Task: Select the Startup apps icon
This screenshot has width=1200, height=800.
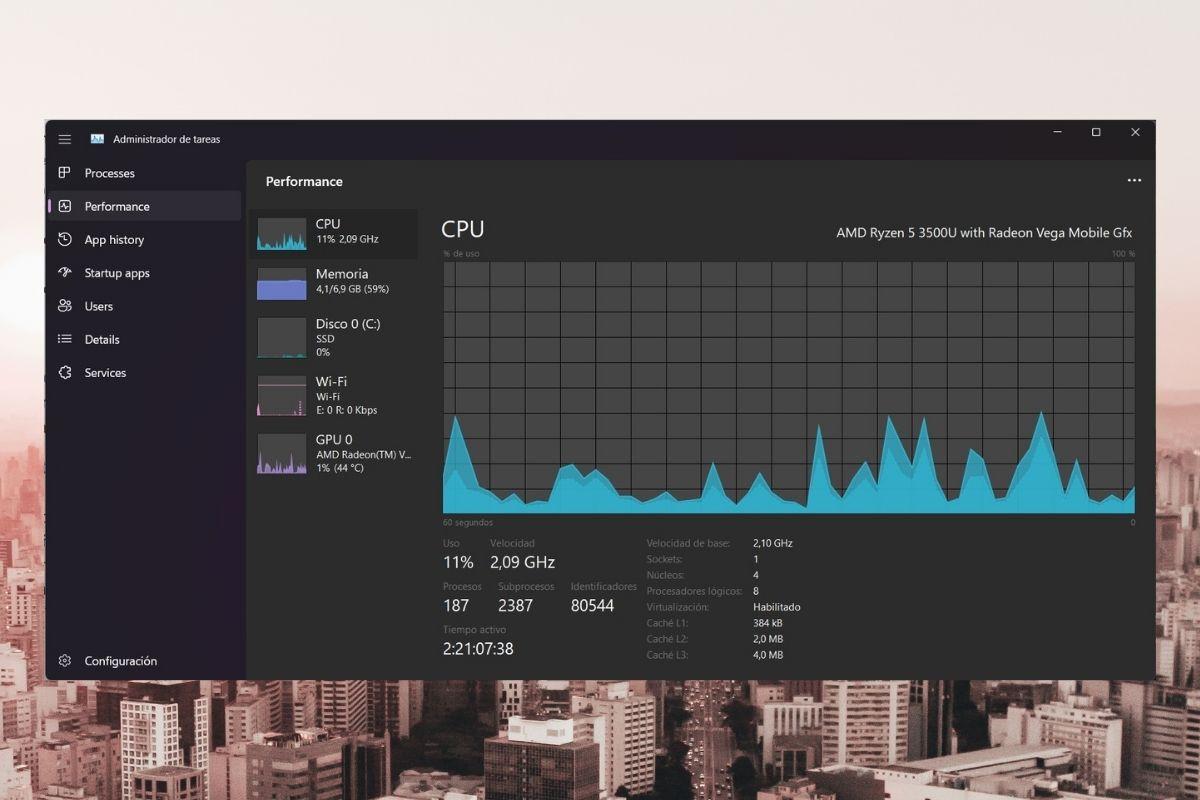Action: tap(64, 272)
